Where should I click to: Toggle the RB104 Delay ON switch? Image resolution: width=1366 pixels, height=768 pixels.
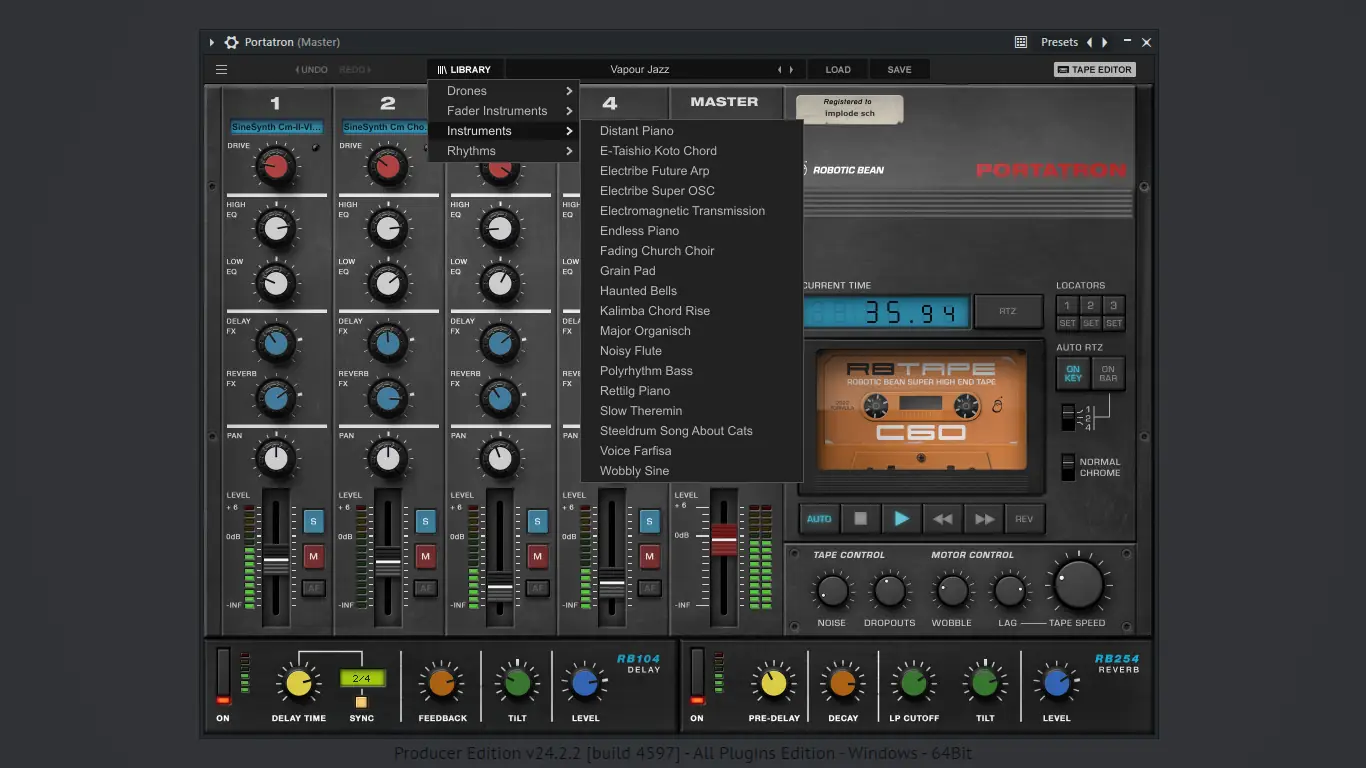[223, 675]
